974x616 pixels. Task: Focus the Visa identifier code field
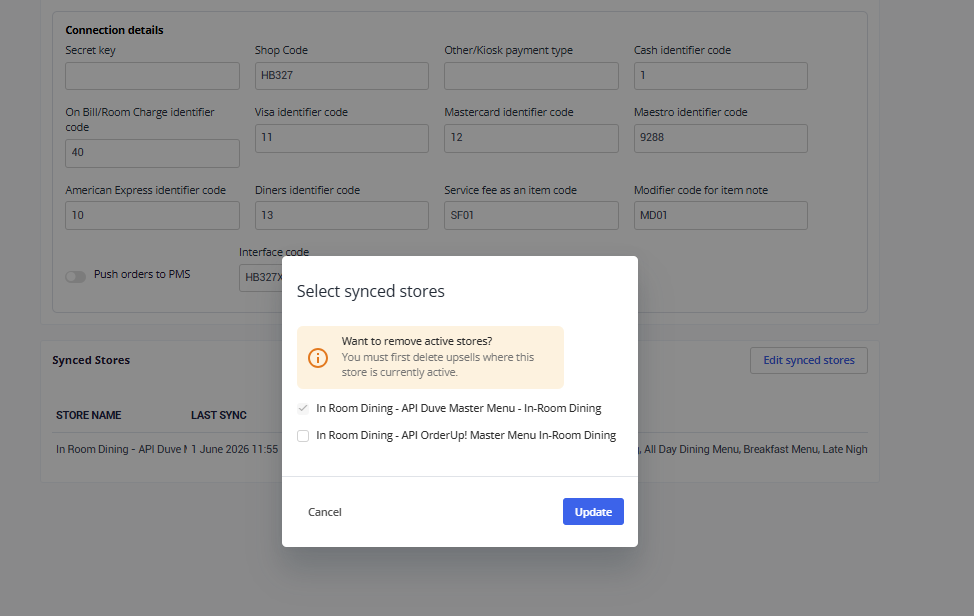point(342,138)
